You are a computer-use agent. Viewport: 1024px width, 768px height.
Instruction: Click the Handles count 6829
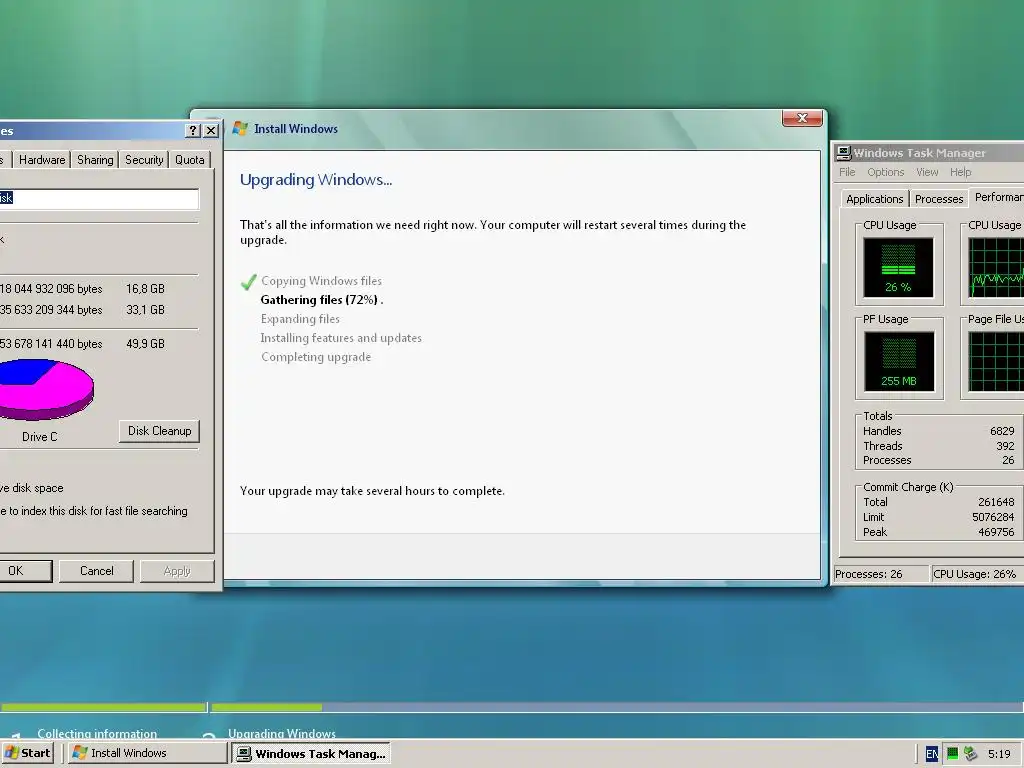tap(1002, 431)
